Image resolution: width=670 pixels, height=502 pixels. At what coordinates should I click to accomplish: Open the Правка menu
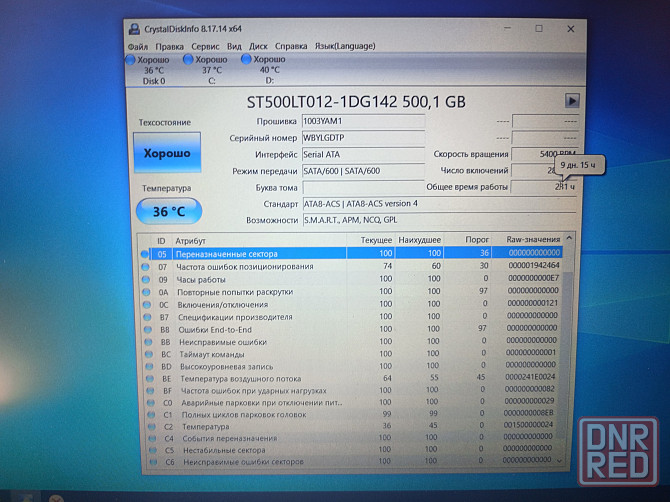pyautogui.click(x=169, y=47)
